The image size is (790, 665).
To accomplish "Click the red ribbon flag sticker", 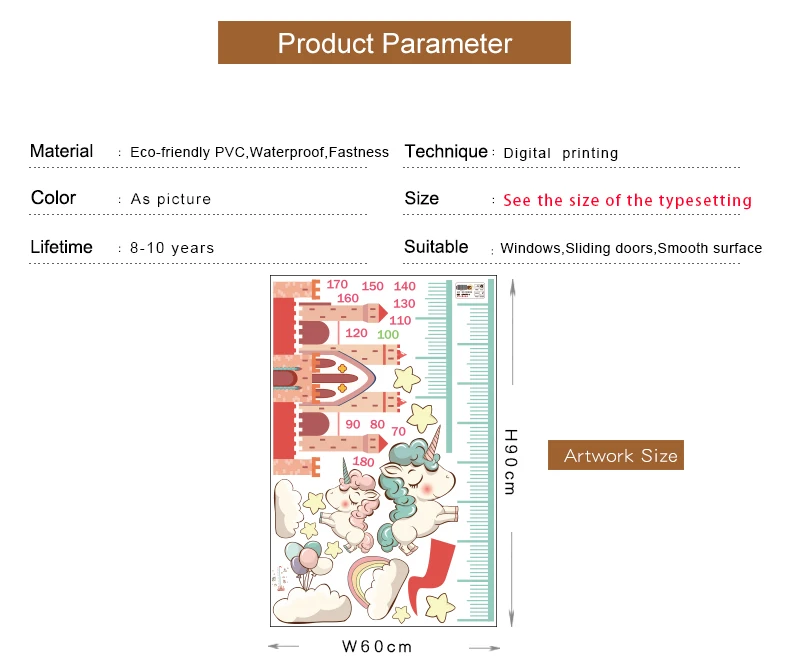I will 431,575.
